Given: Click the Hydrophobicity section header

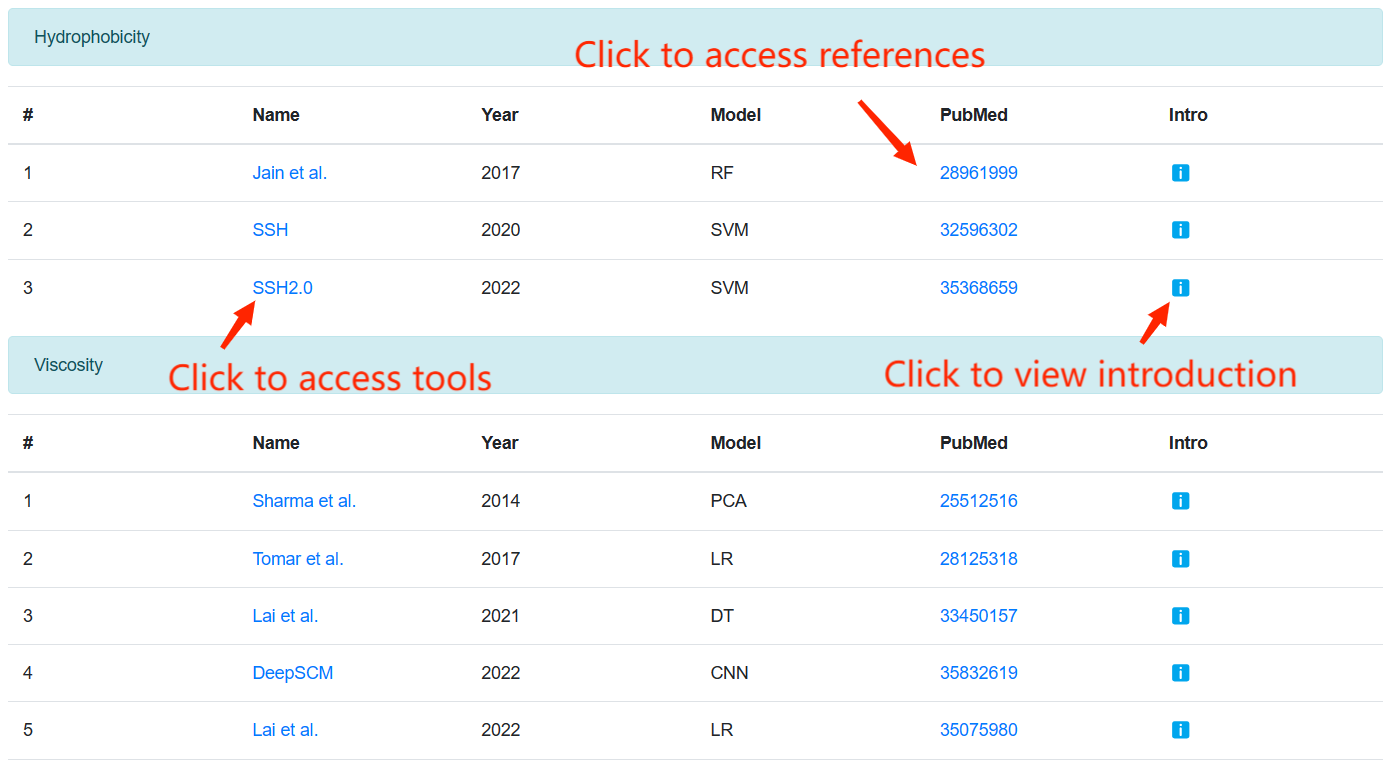Looking at the screenshot, I should (x=695, y=37).
